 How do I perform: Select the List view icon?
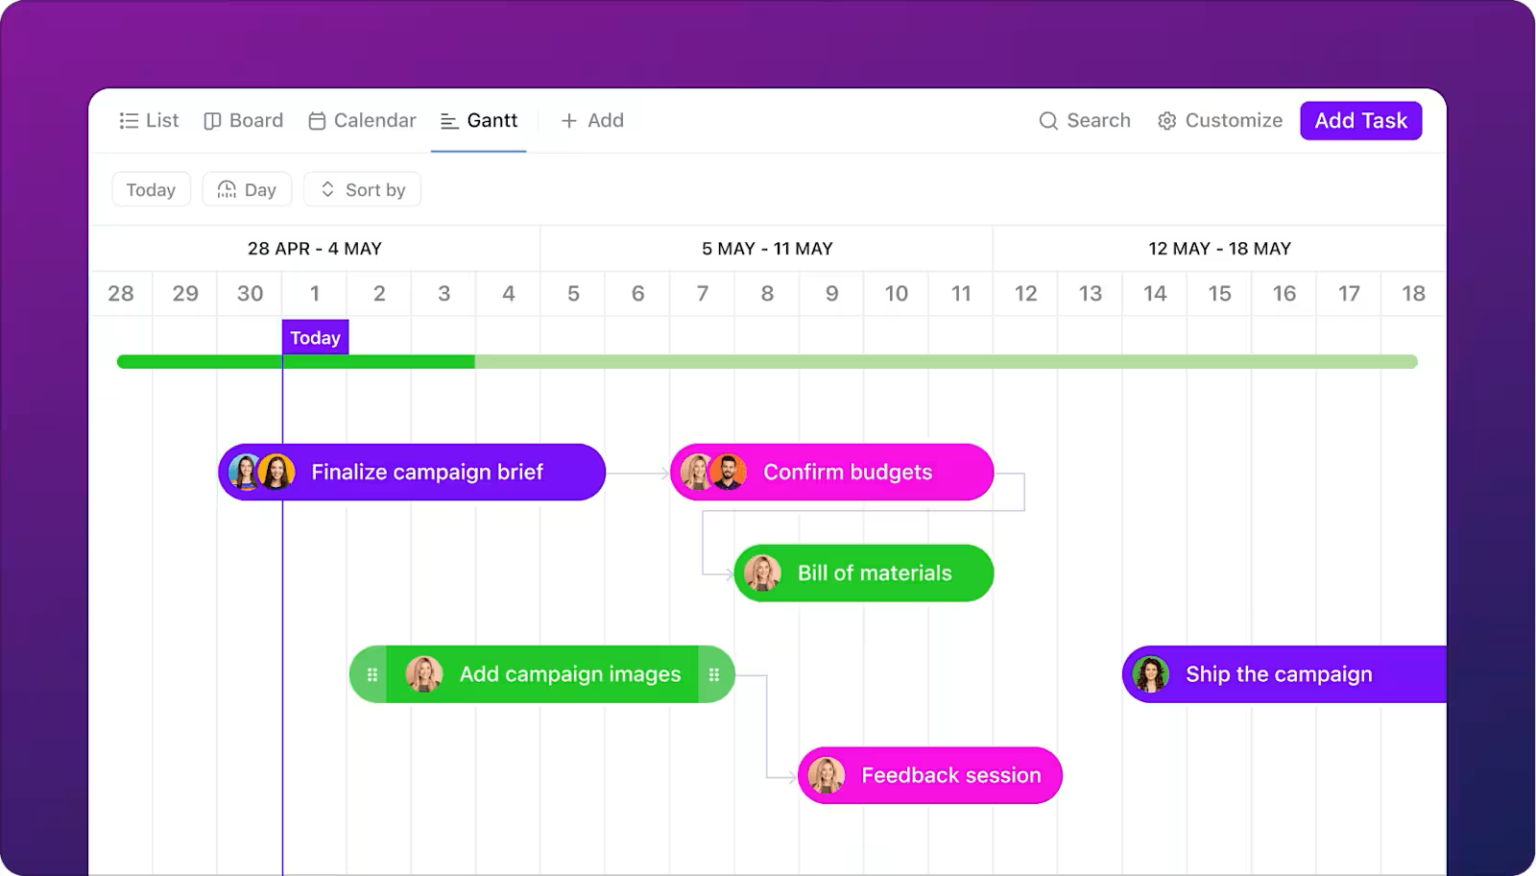[128, 120]
